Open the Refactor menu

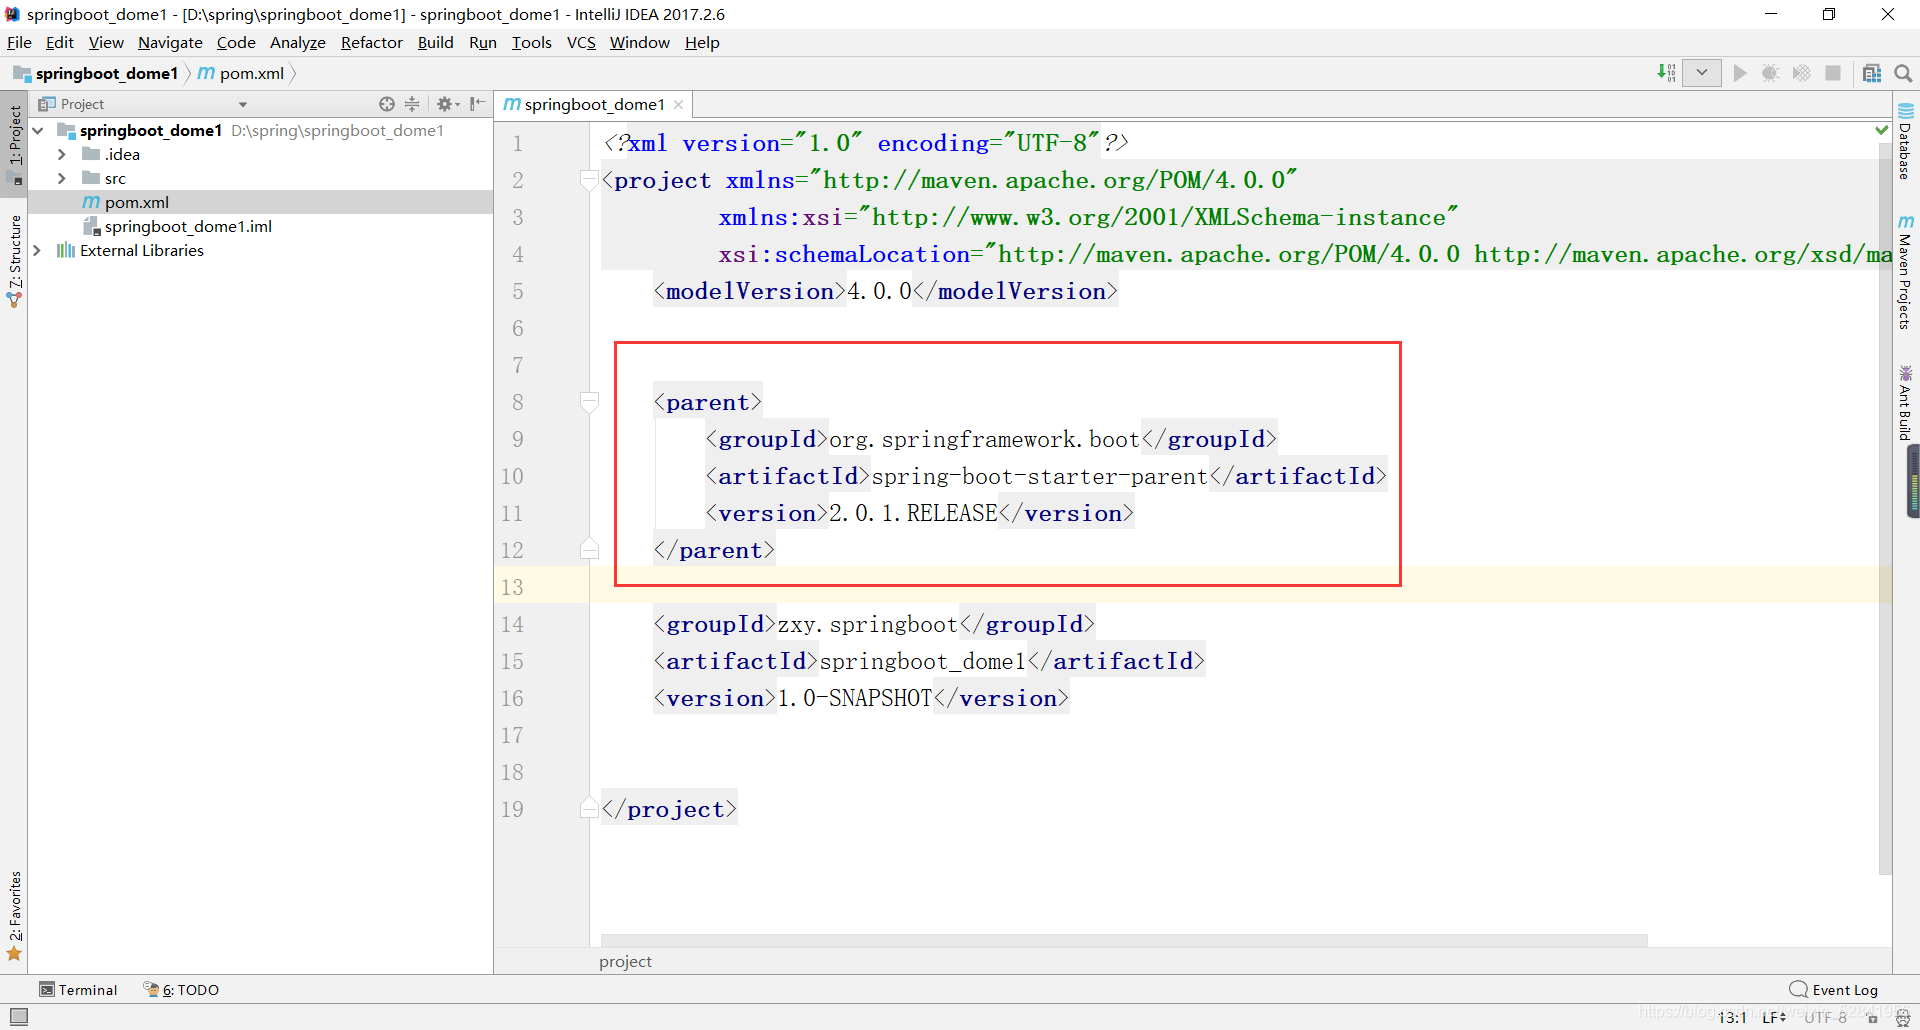pos(371,42)
